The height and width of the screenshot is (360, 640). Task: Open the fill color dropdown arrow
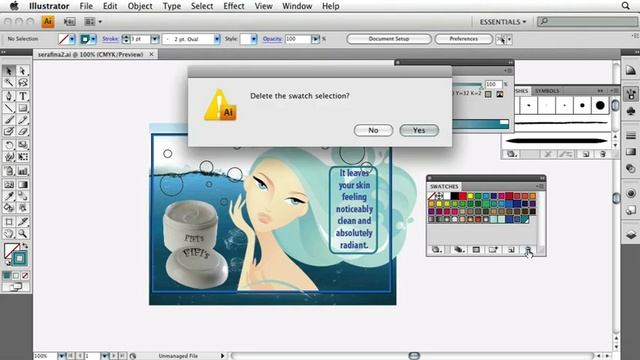pyautogui.click(x=72, y=39)
